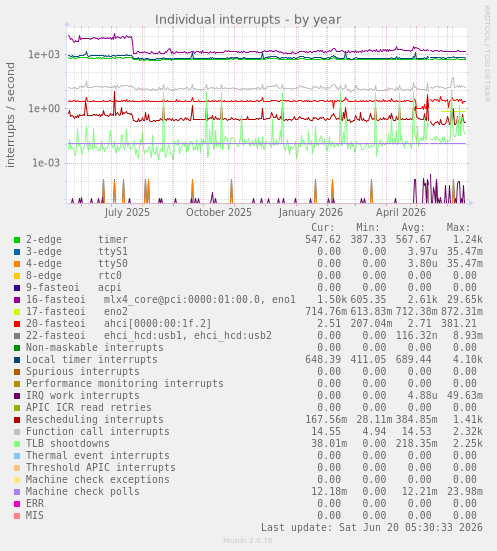Click the swatch for Non-maskable interrupts

point(17,348)
